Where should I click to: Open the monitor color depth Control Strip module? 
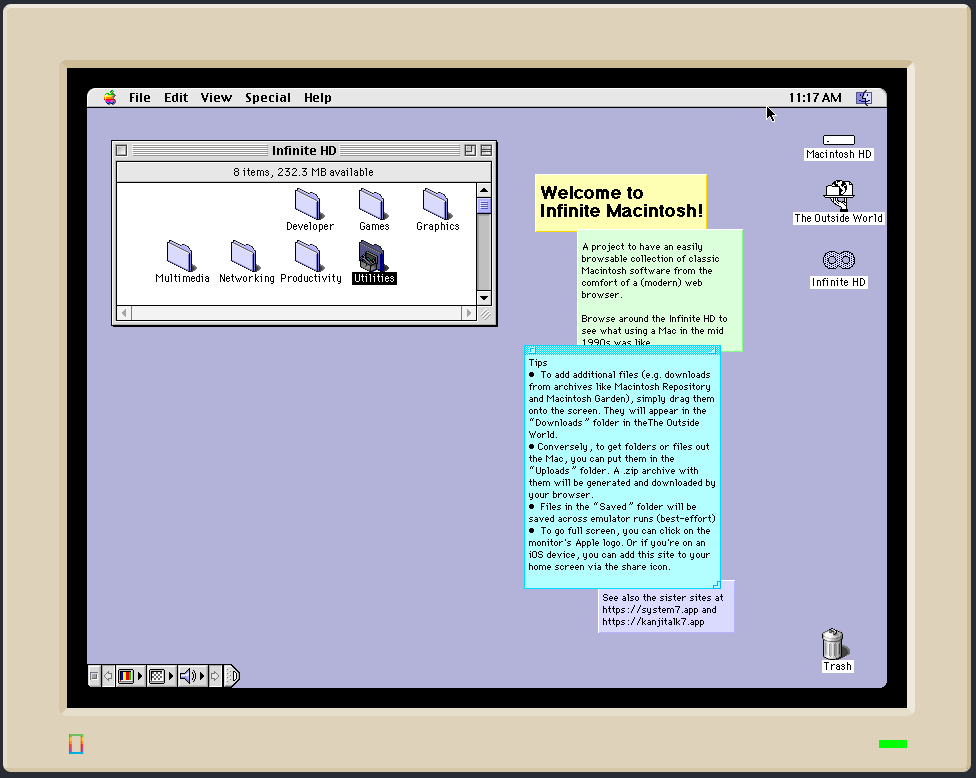(x=126, y=676)
